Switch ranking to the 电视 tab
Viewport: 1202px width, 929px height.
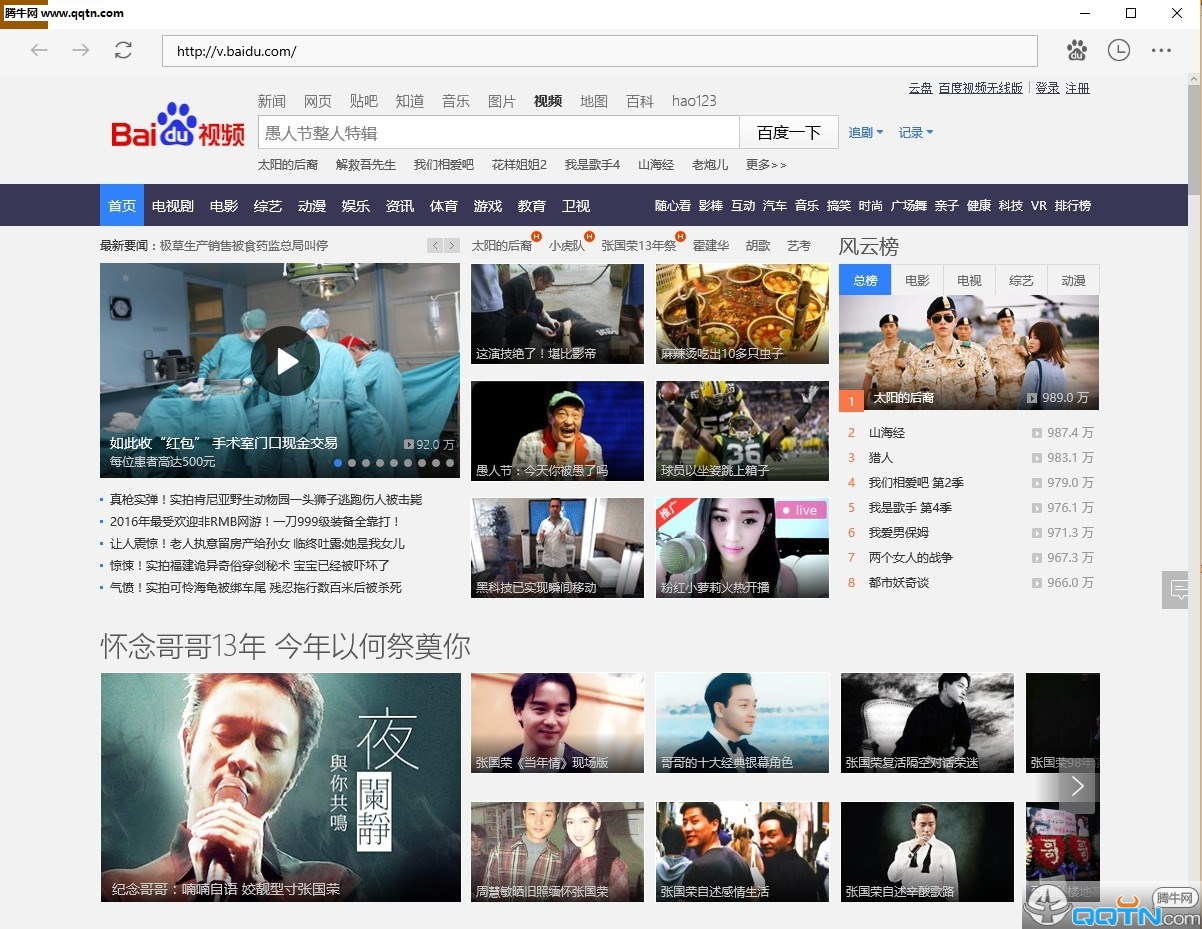(969, 280)
